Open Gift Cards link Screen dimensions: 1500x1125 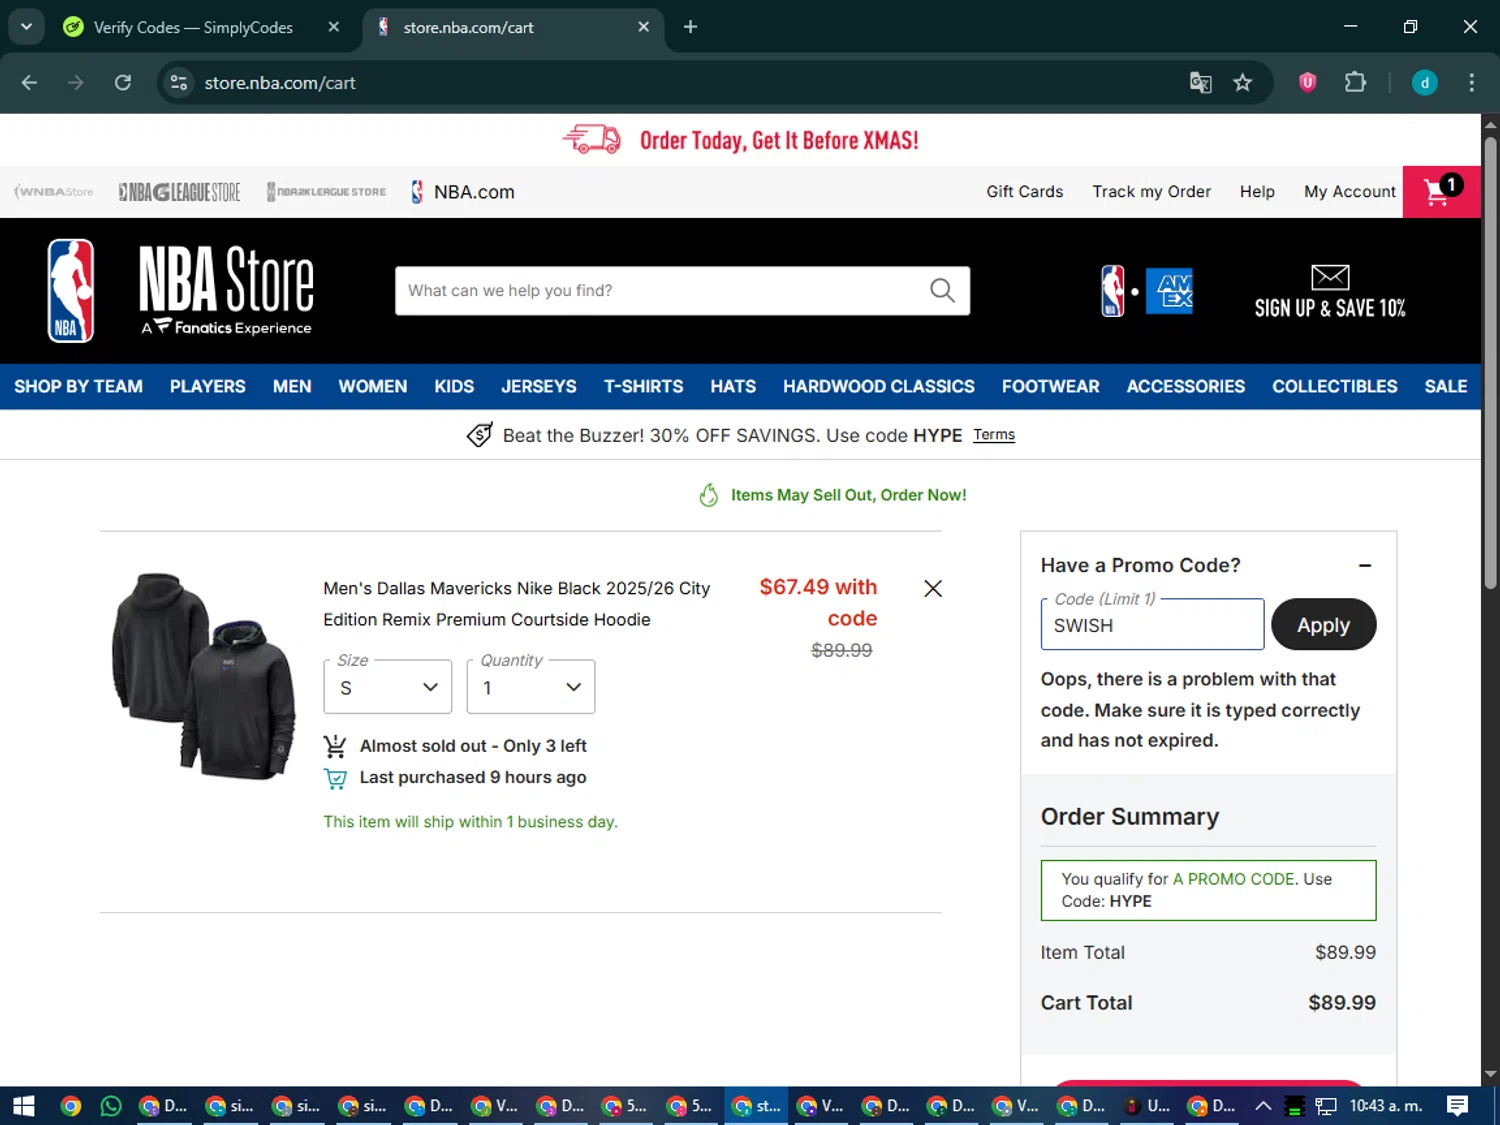coord(1024,192)
